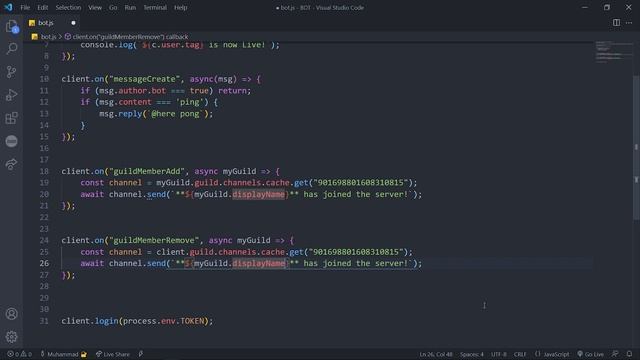Open File menu
The width and height of the screenshot is (640, 360).
[x=25, y=7]
